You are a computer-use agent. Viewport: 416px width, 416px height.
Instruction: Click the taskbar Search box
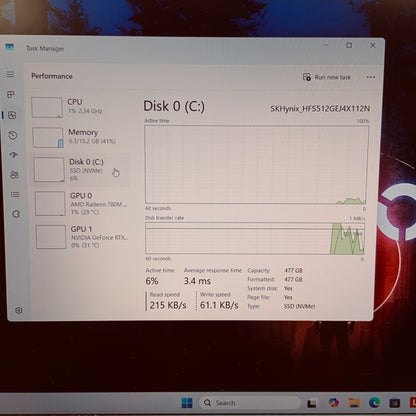coord(249,403)
